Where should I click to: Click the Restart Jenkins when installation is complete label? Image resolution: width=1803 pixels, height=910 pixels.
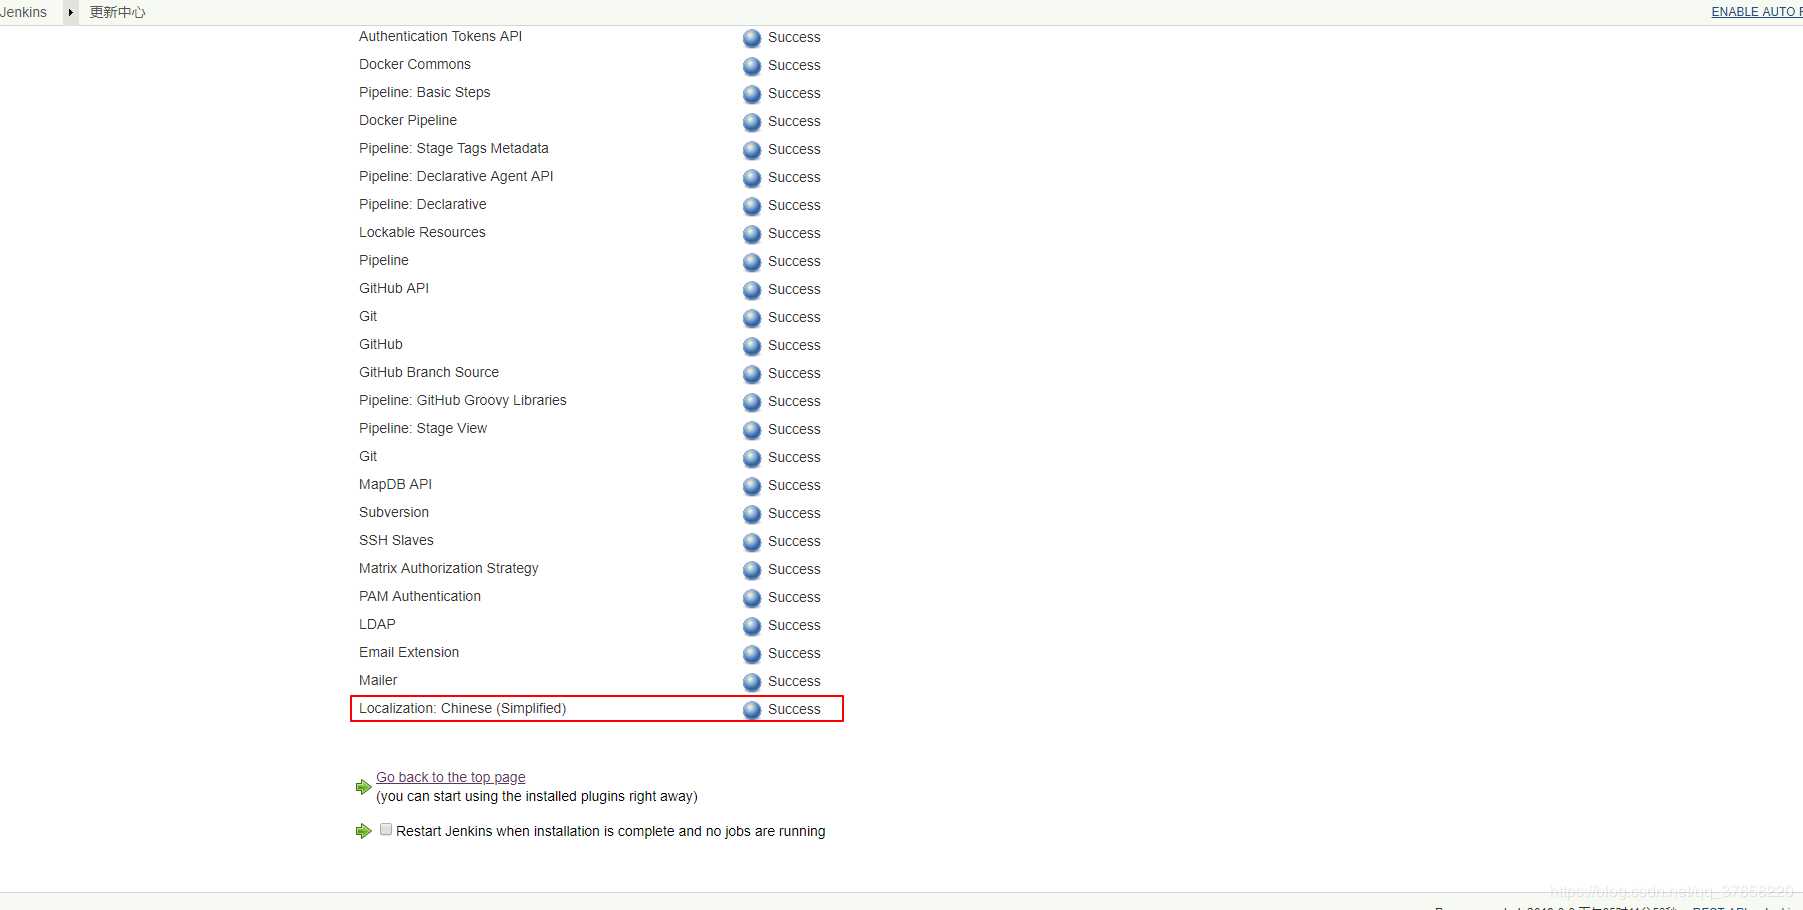pyautogui.click(x=610, y=831)
